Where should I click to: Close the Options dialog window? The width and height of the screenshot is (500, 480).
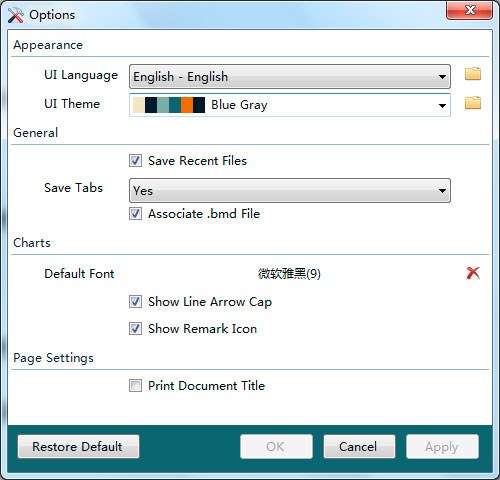click(469, 10)
